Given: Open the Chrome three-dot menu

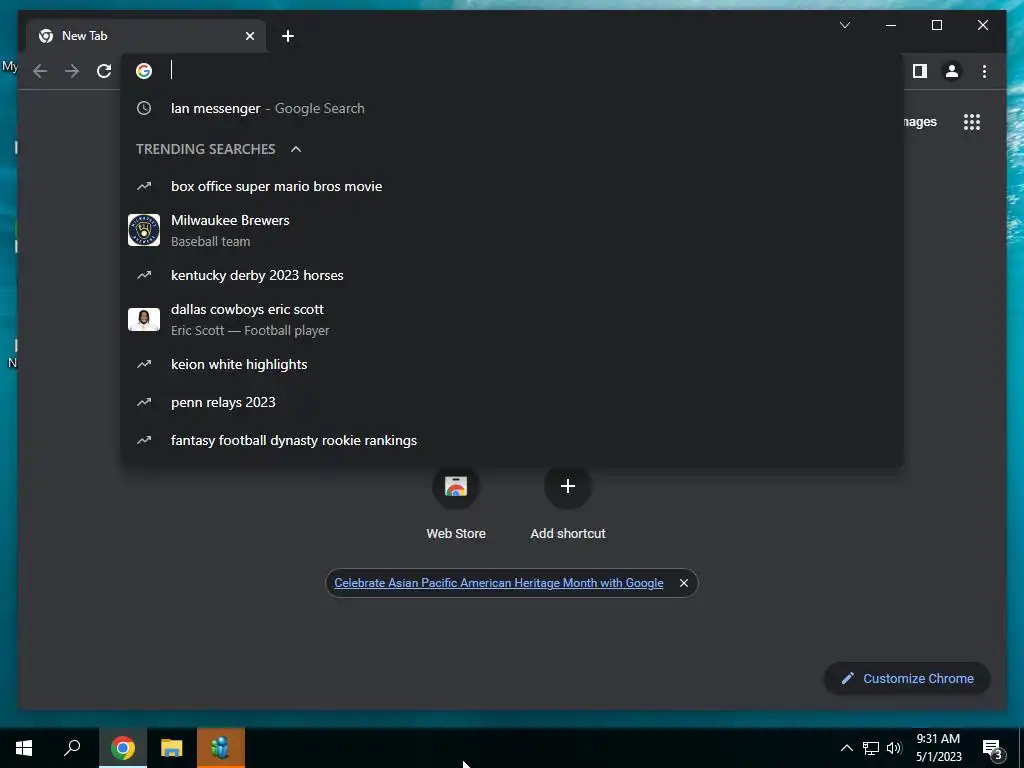Looking at the screenshot, I should [x=984, y=71].
